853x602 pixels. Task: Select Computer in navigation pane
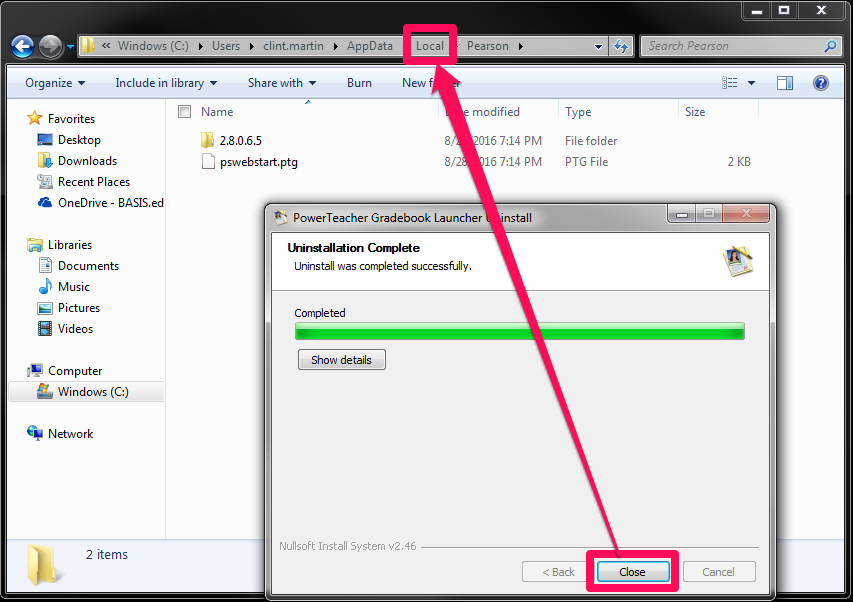pos(75,371)
